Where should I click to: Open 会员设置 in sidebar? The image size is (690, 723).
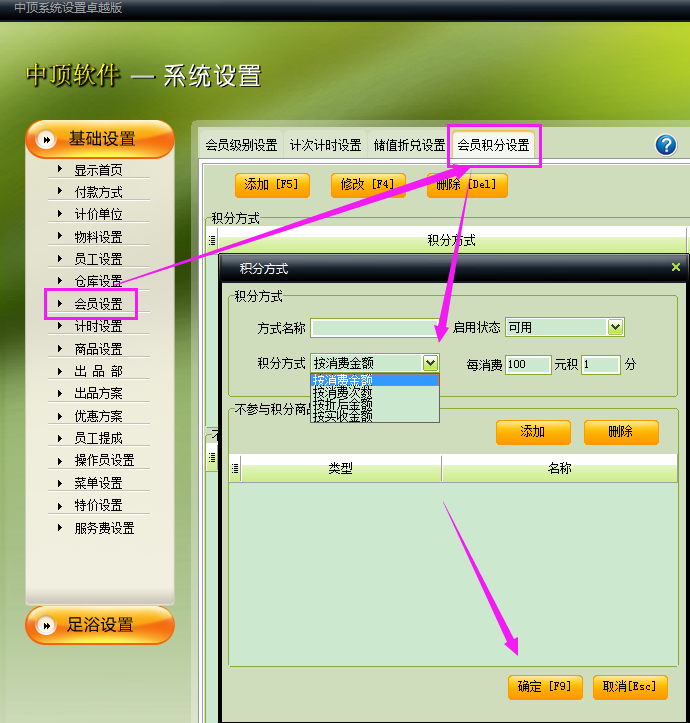point(98,304)
